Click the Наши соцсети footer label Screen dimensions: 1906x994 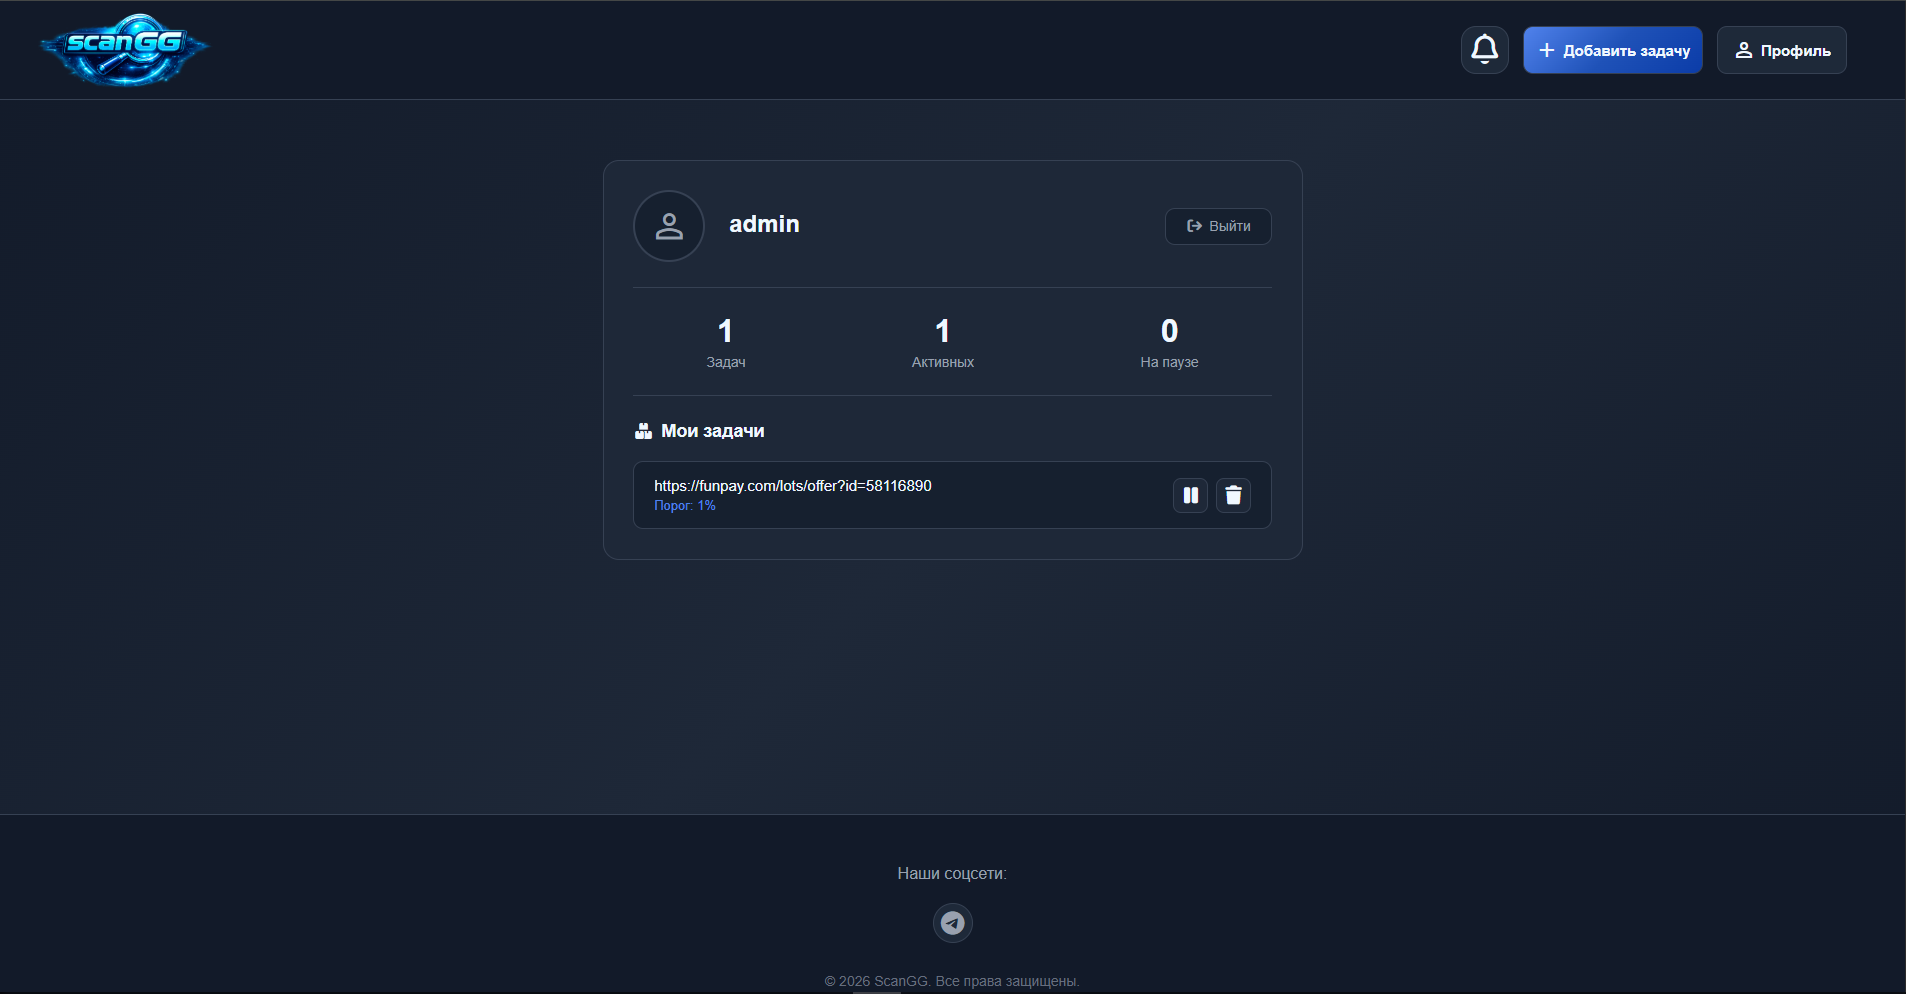951,873
